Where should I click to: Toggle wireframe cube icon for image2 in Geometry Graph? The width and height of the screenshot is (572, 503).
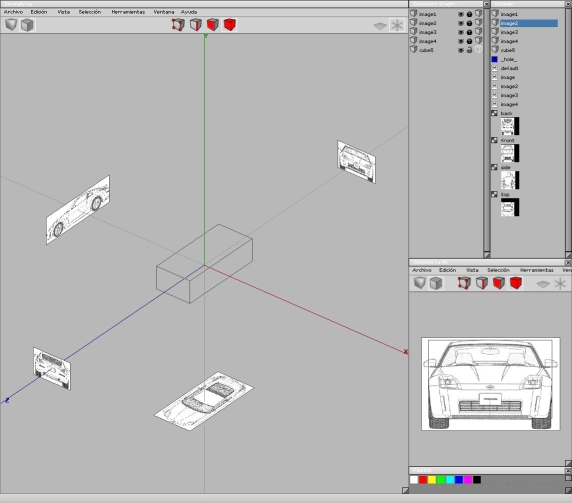pyautogui.click(x=478, y=23)
